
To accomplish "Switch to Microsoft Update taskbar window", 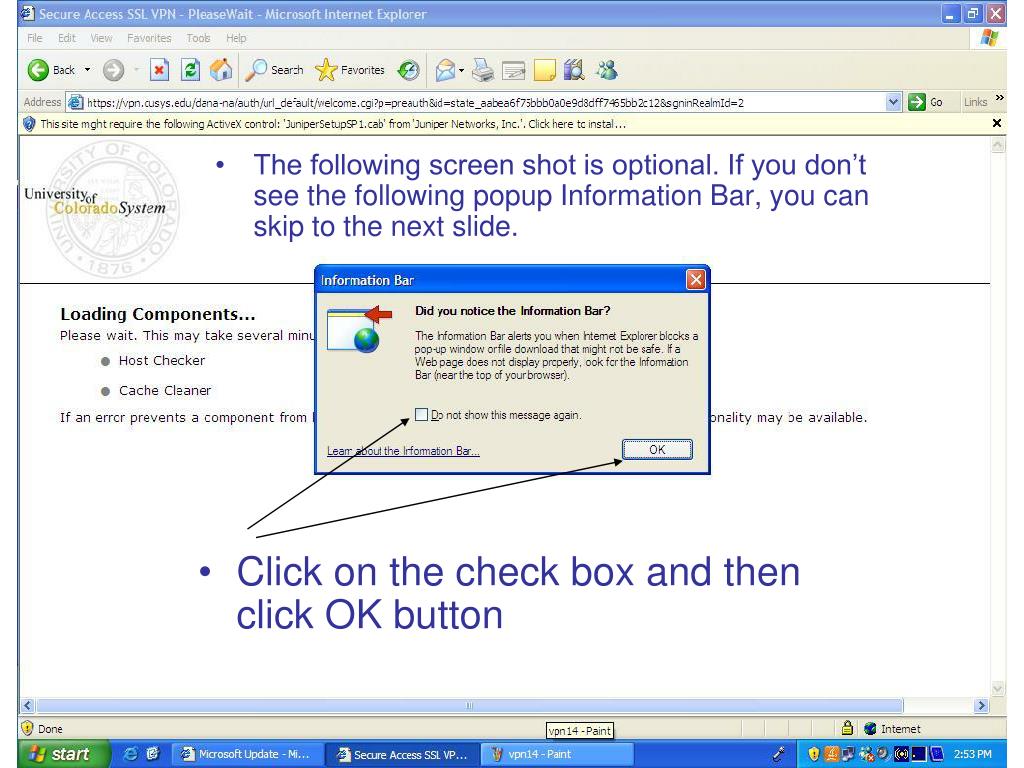I will coord(246,754).
